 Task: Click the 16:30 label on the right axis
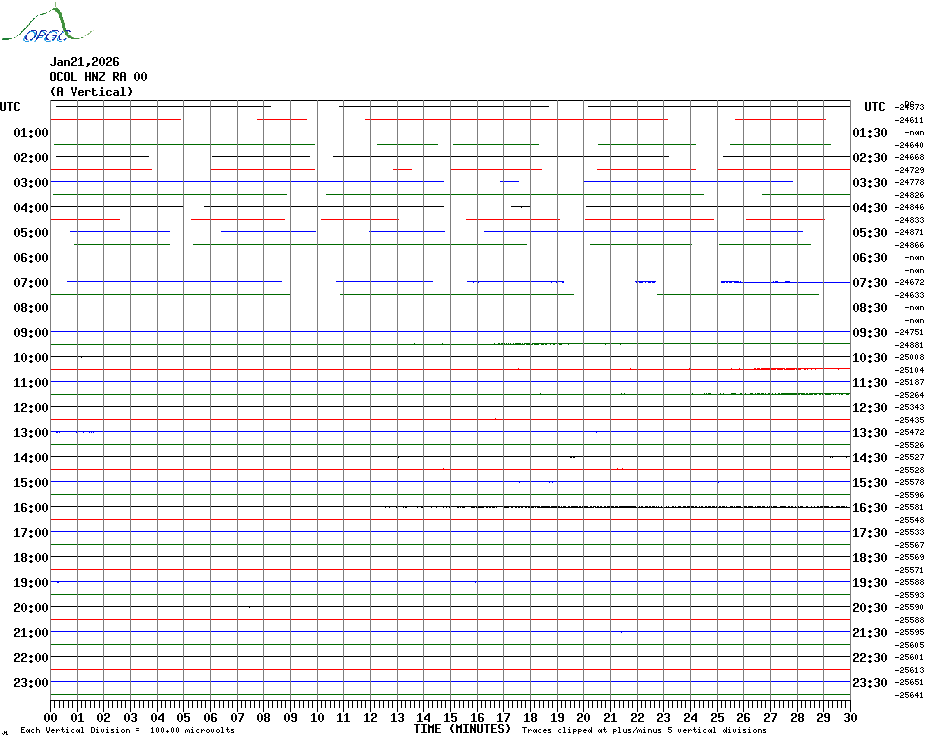click(870, 508)
